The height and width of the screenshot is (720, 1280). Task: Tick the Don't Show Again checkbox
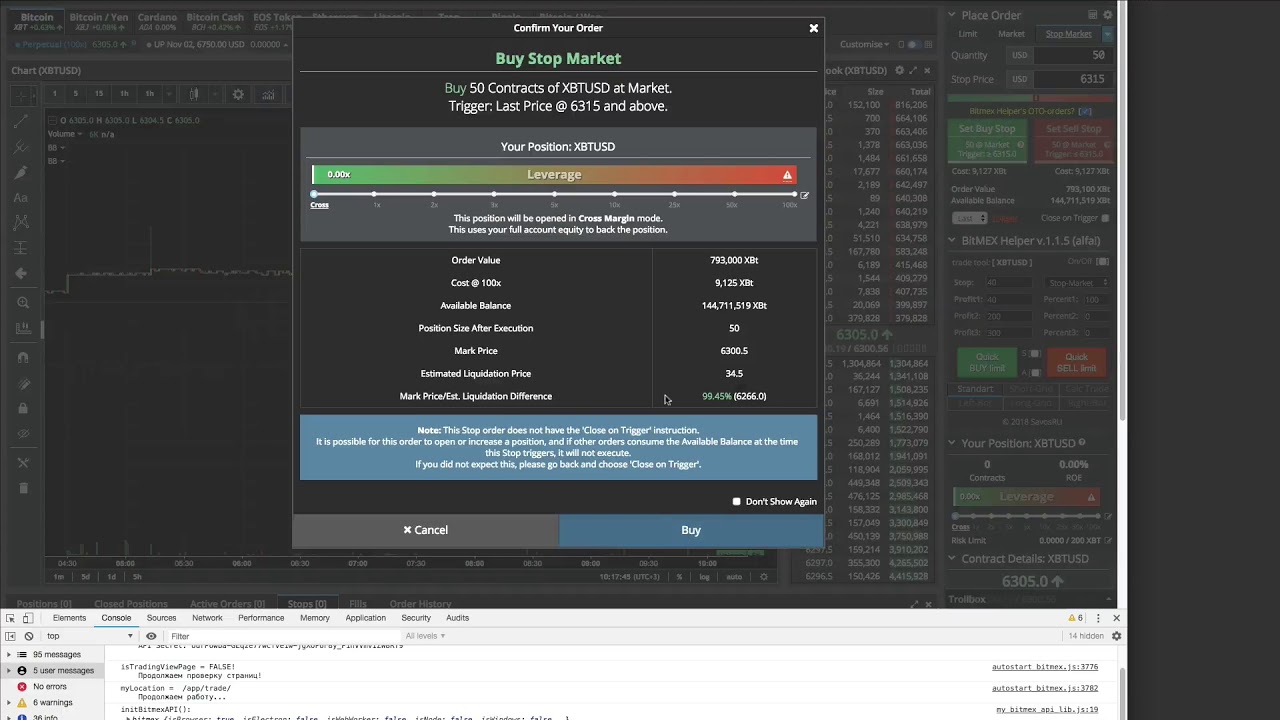(x=737, y=502)
